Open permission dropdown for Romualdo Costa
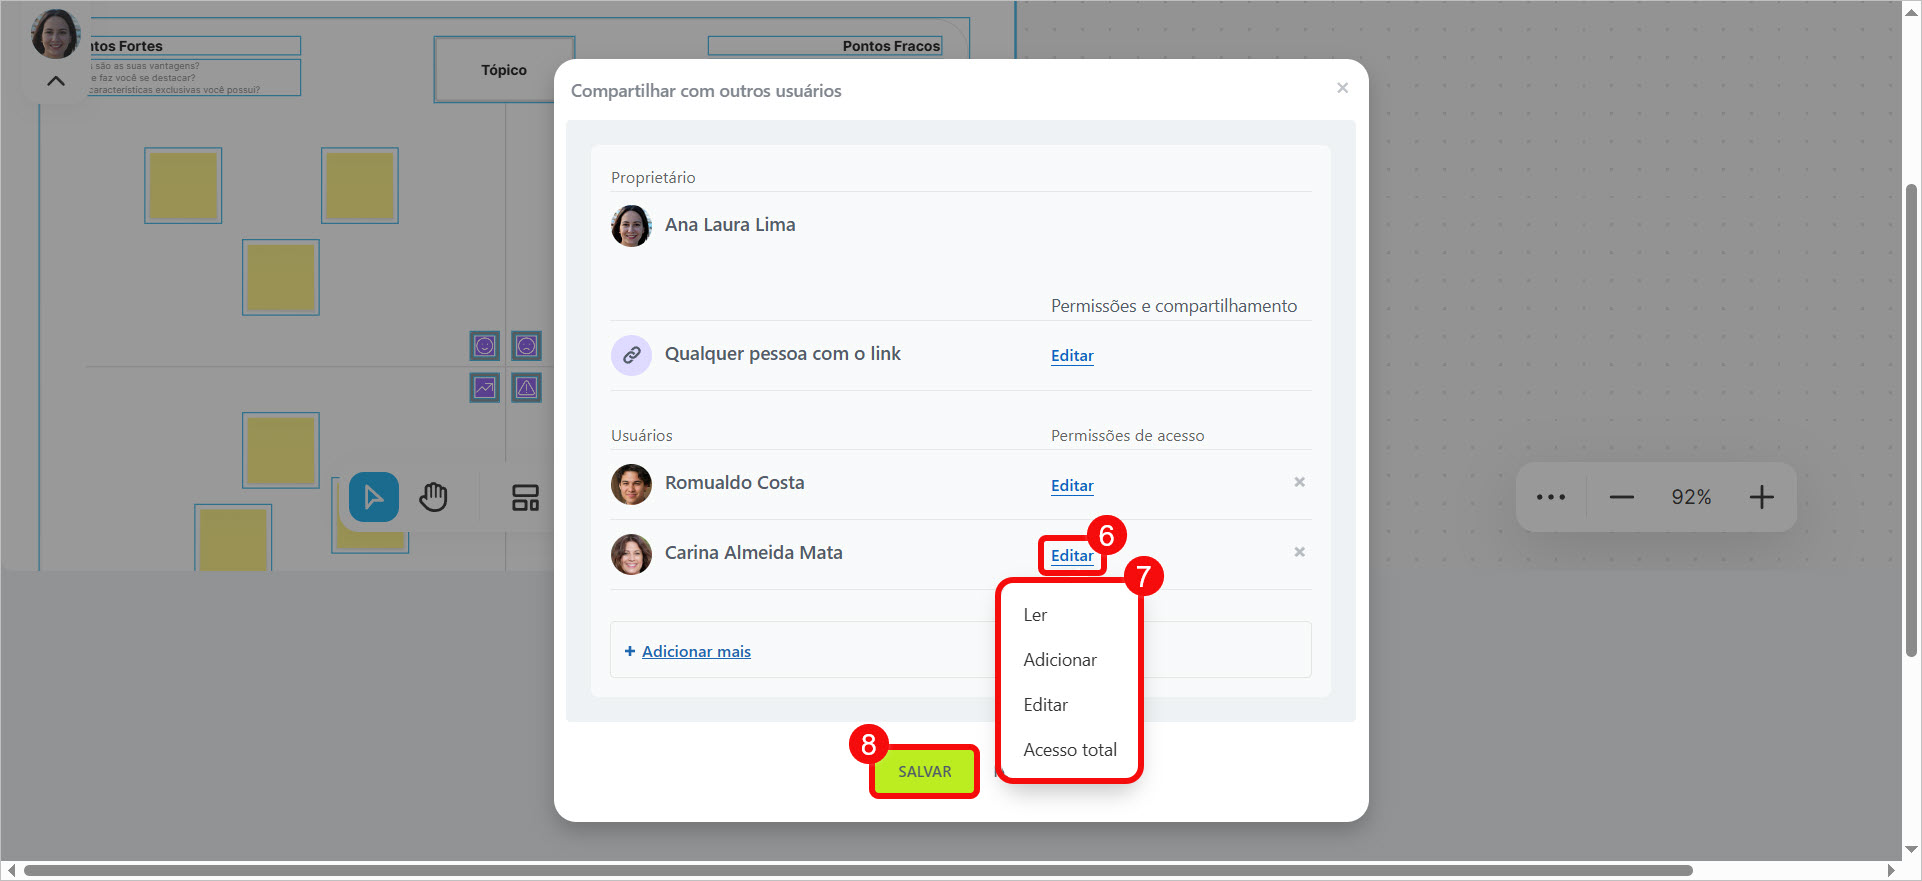1922x881 pixels. coord(1071,486)
